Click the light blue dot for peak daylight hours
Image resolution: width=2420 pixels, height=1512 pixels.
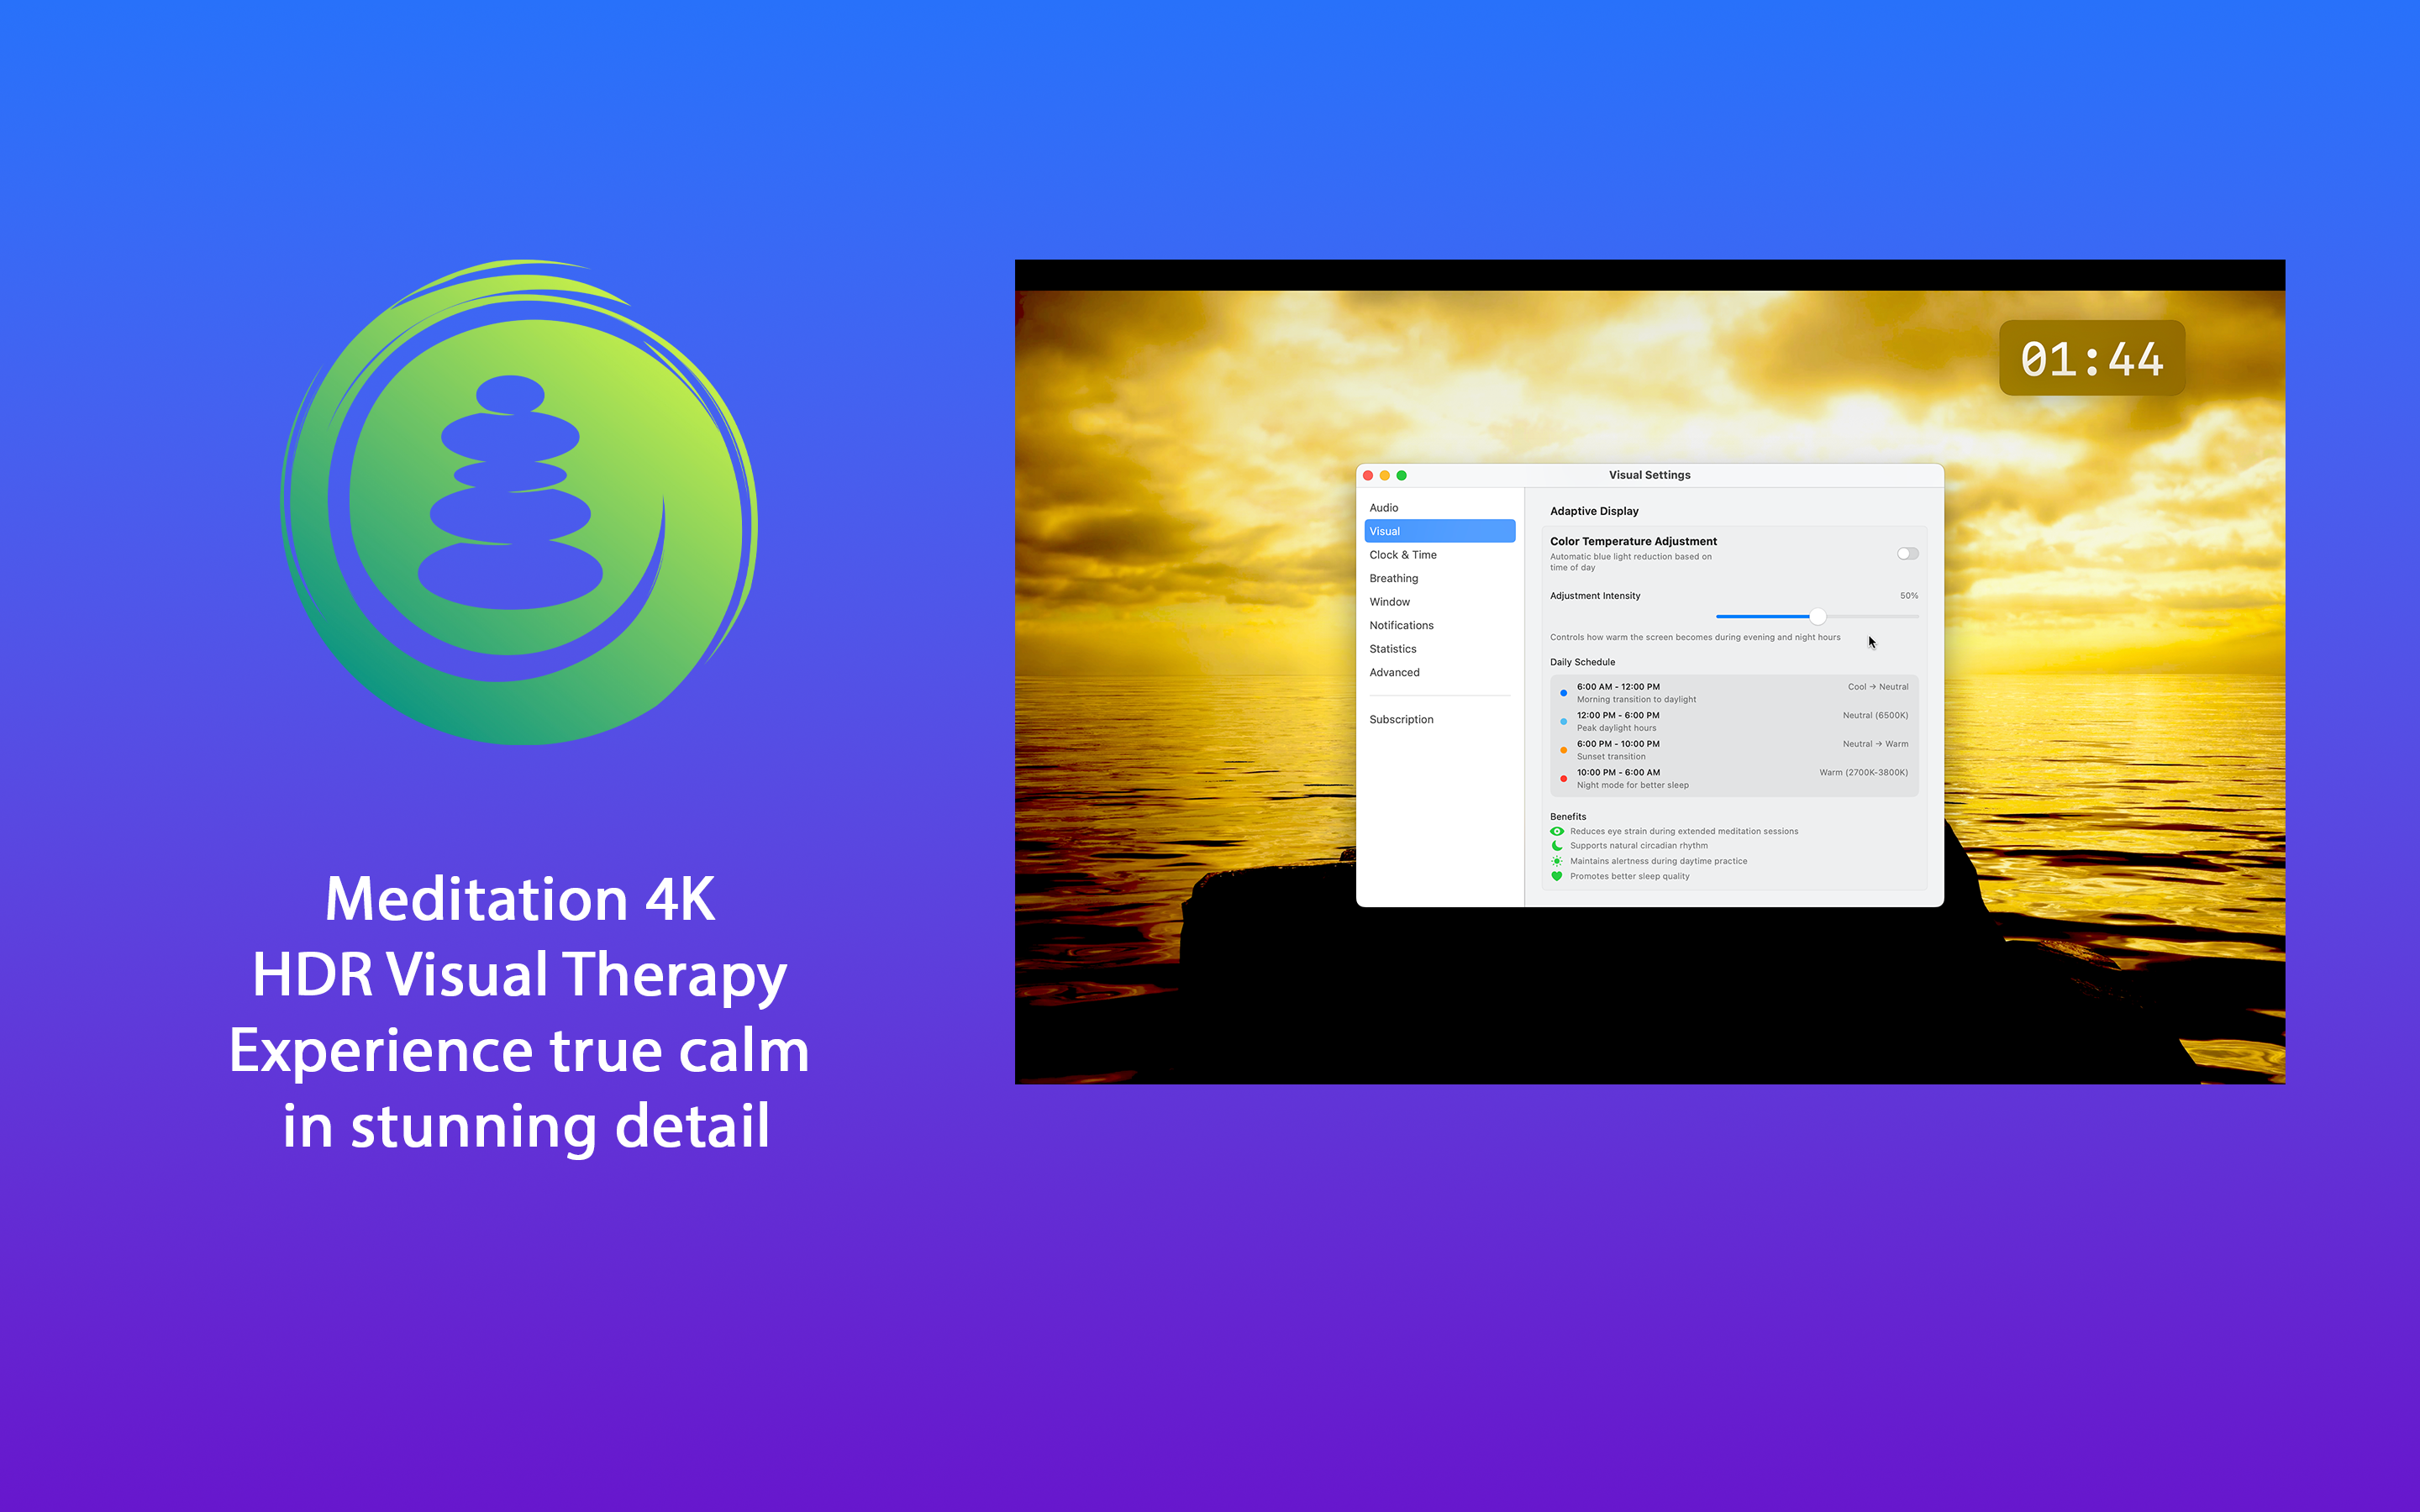coord(1564,722)
